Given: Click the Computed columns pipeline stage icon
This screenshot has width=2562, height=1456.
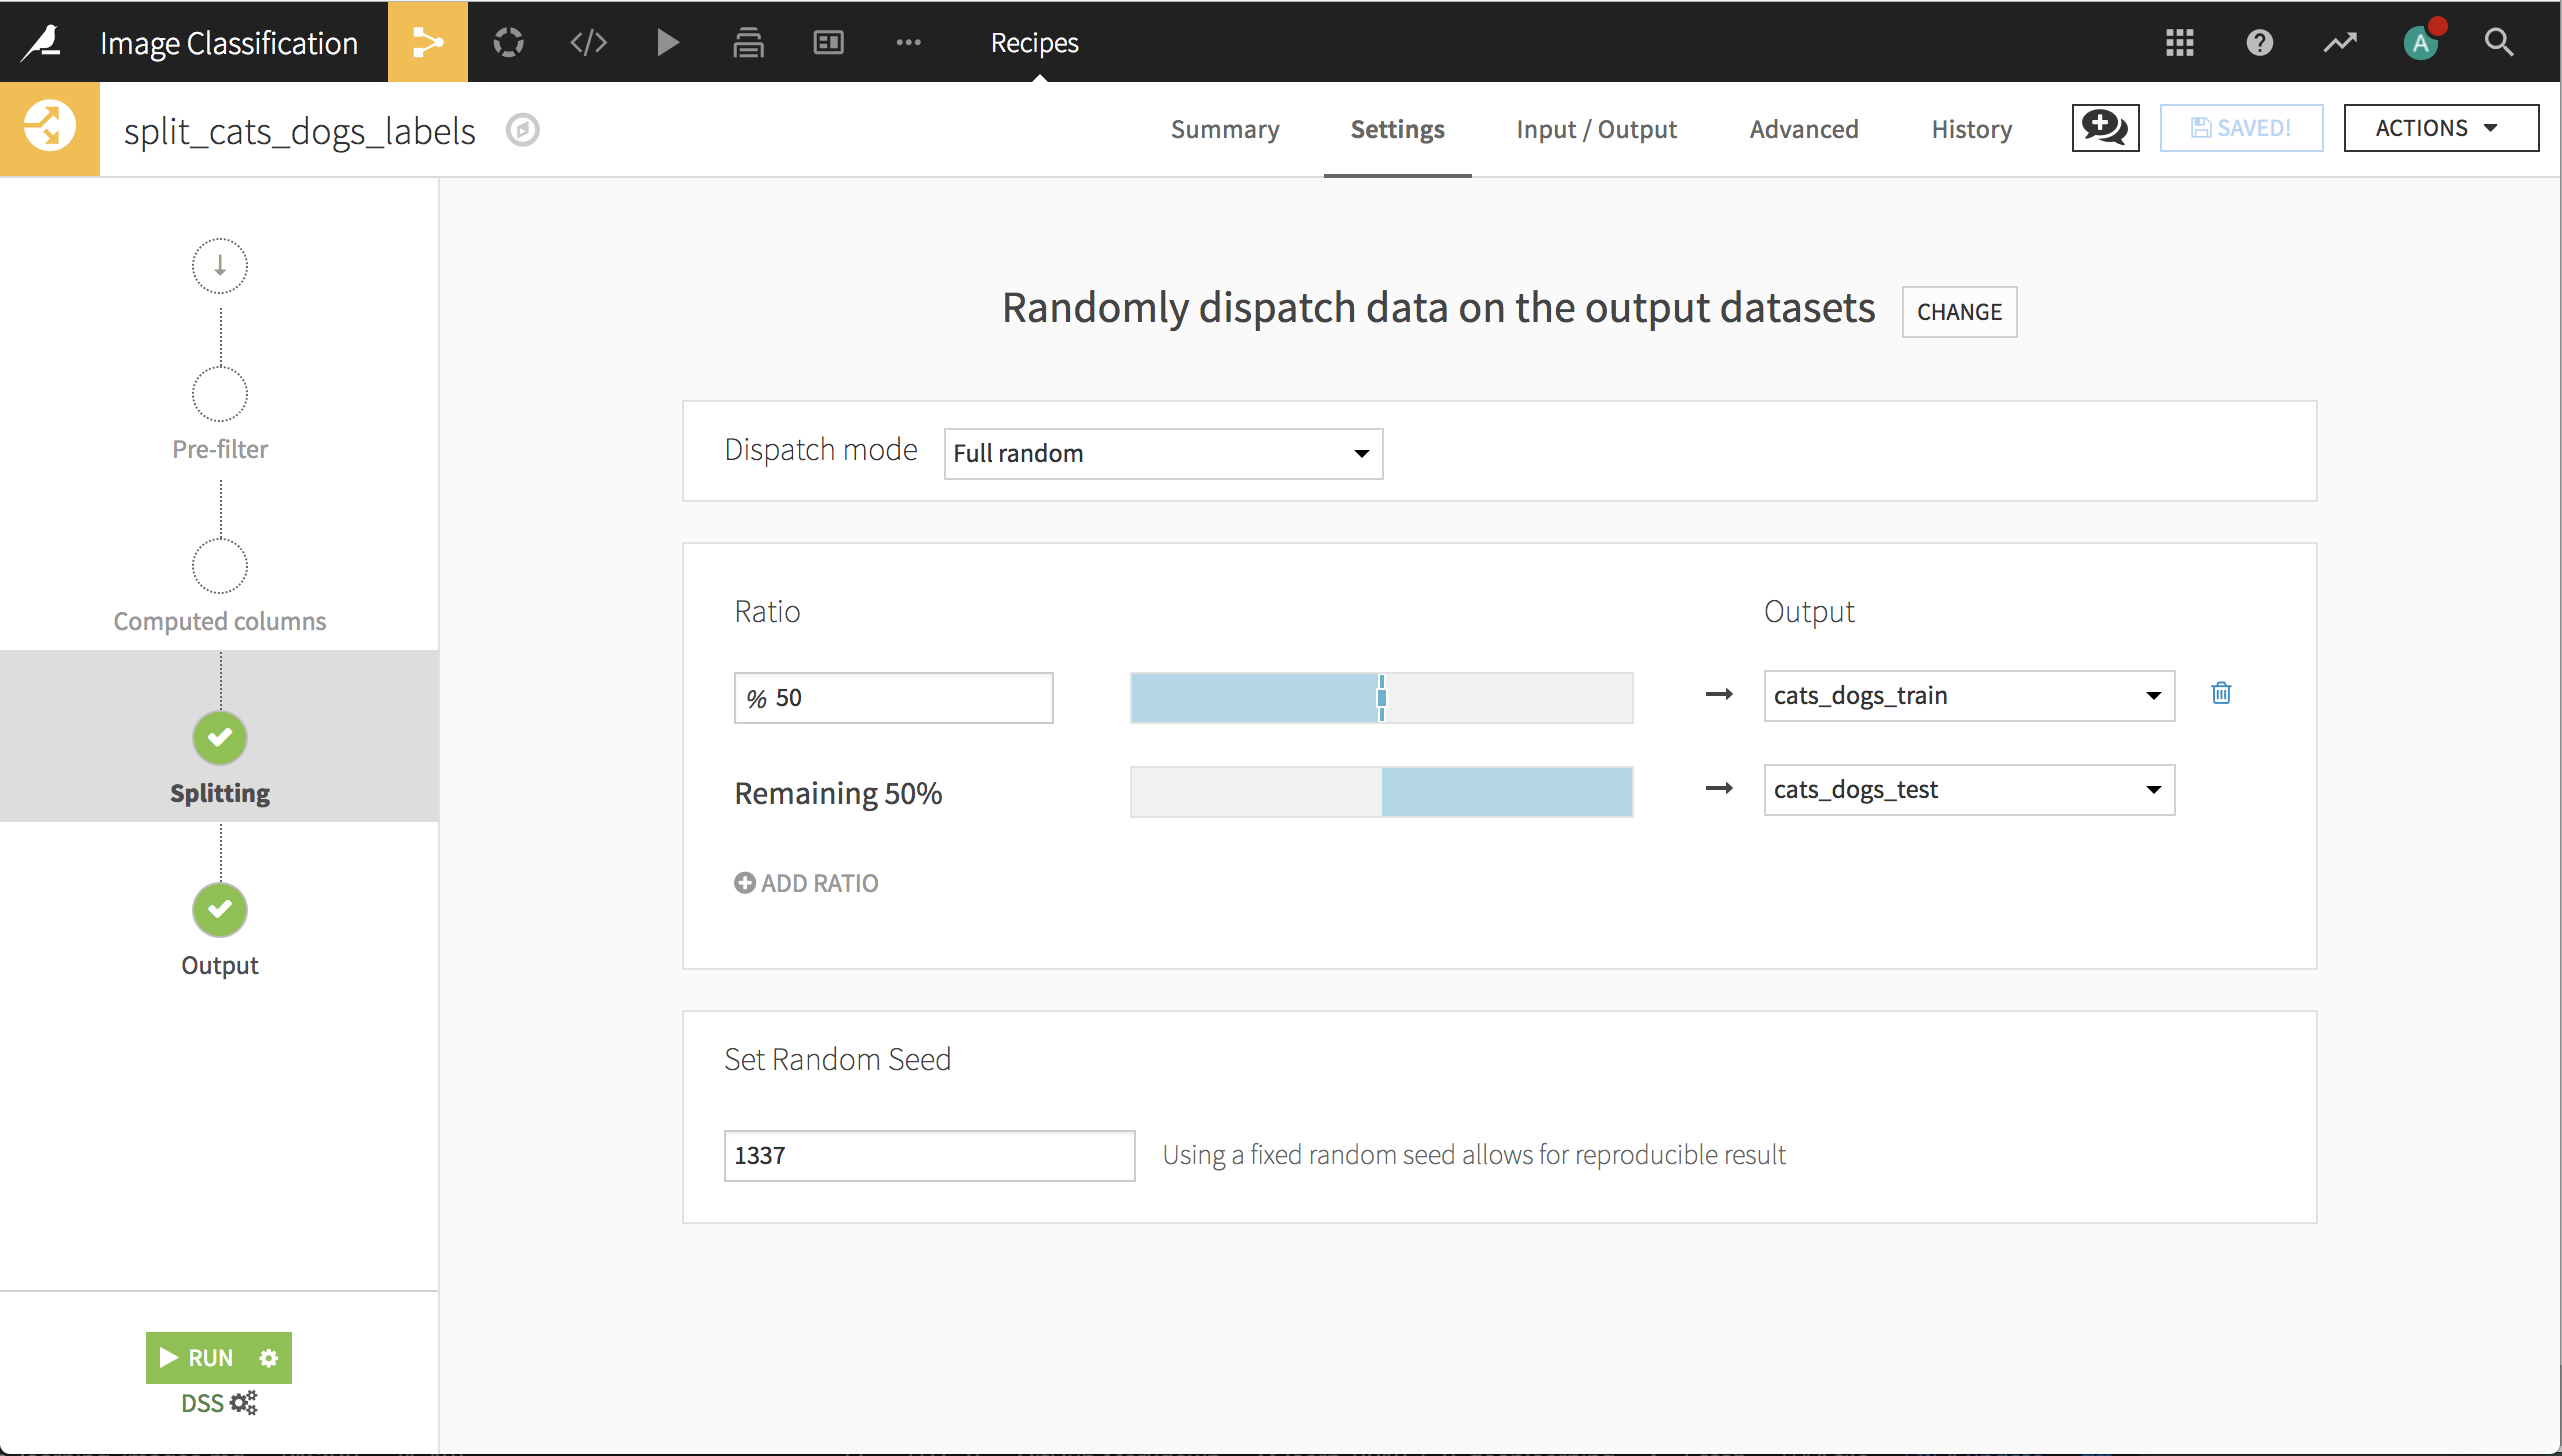Looking at the screenshot, I should click(218, 567).
